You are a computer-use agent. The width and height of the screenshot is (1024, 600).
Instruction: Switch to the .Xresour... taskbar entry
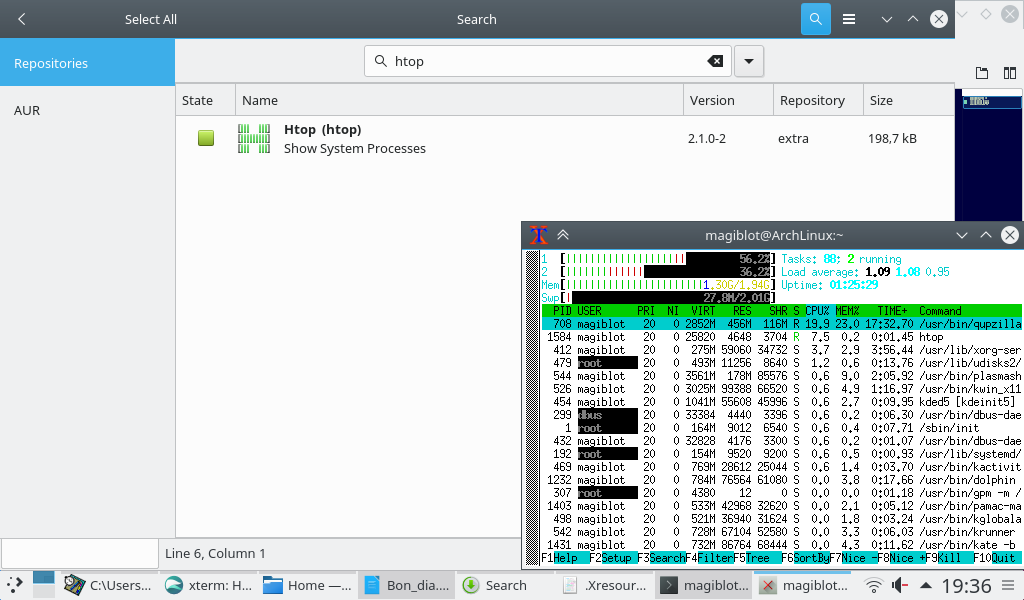(x=605, y=585)
